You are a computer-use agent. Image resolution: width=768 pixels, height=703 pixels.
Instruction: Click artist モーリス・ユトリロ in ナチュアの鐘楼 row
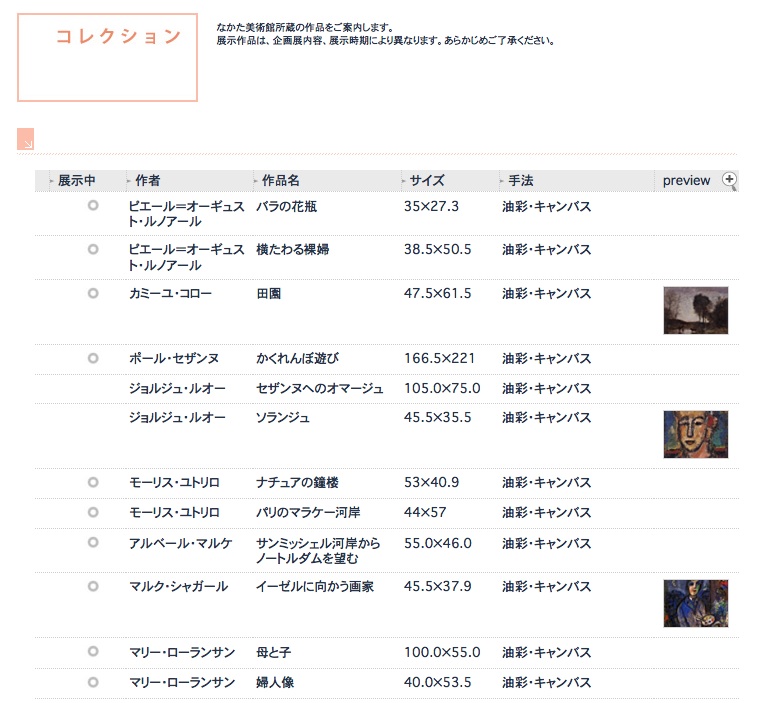[x=174, y=483]
